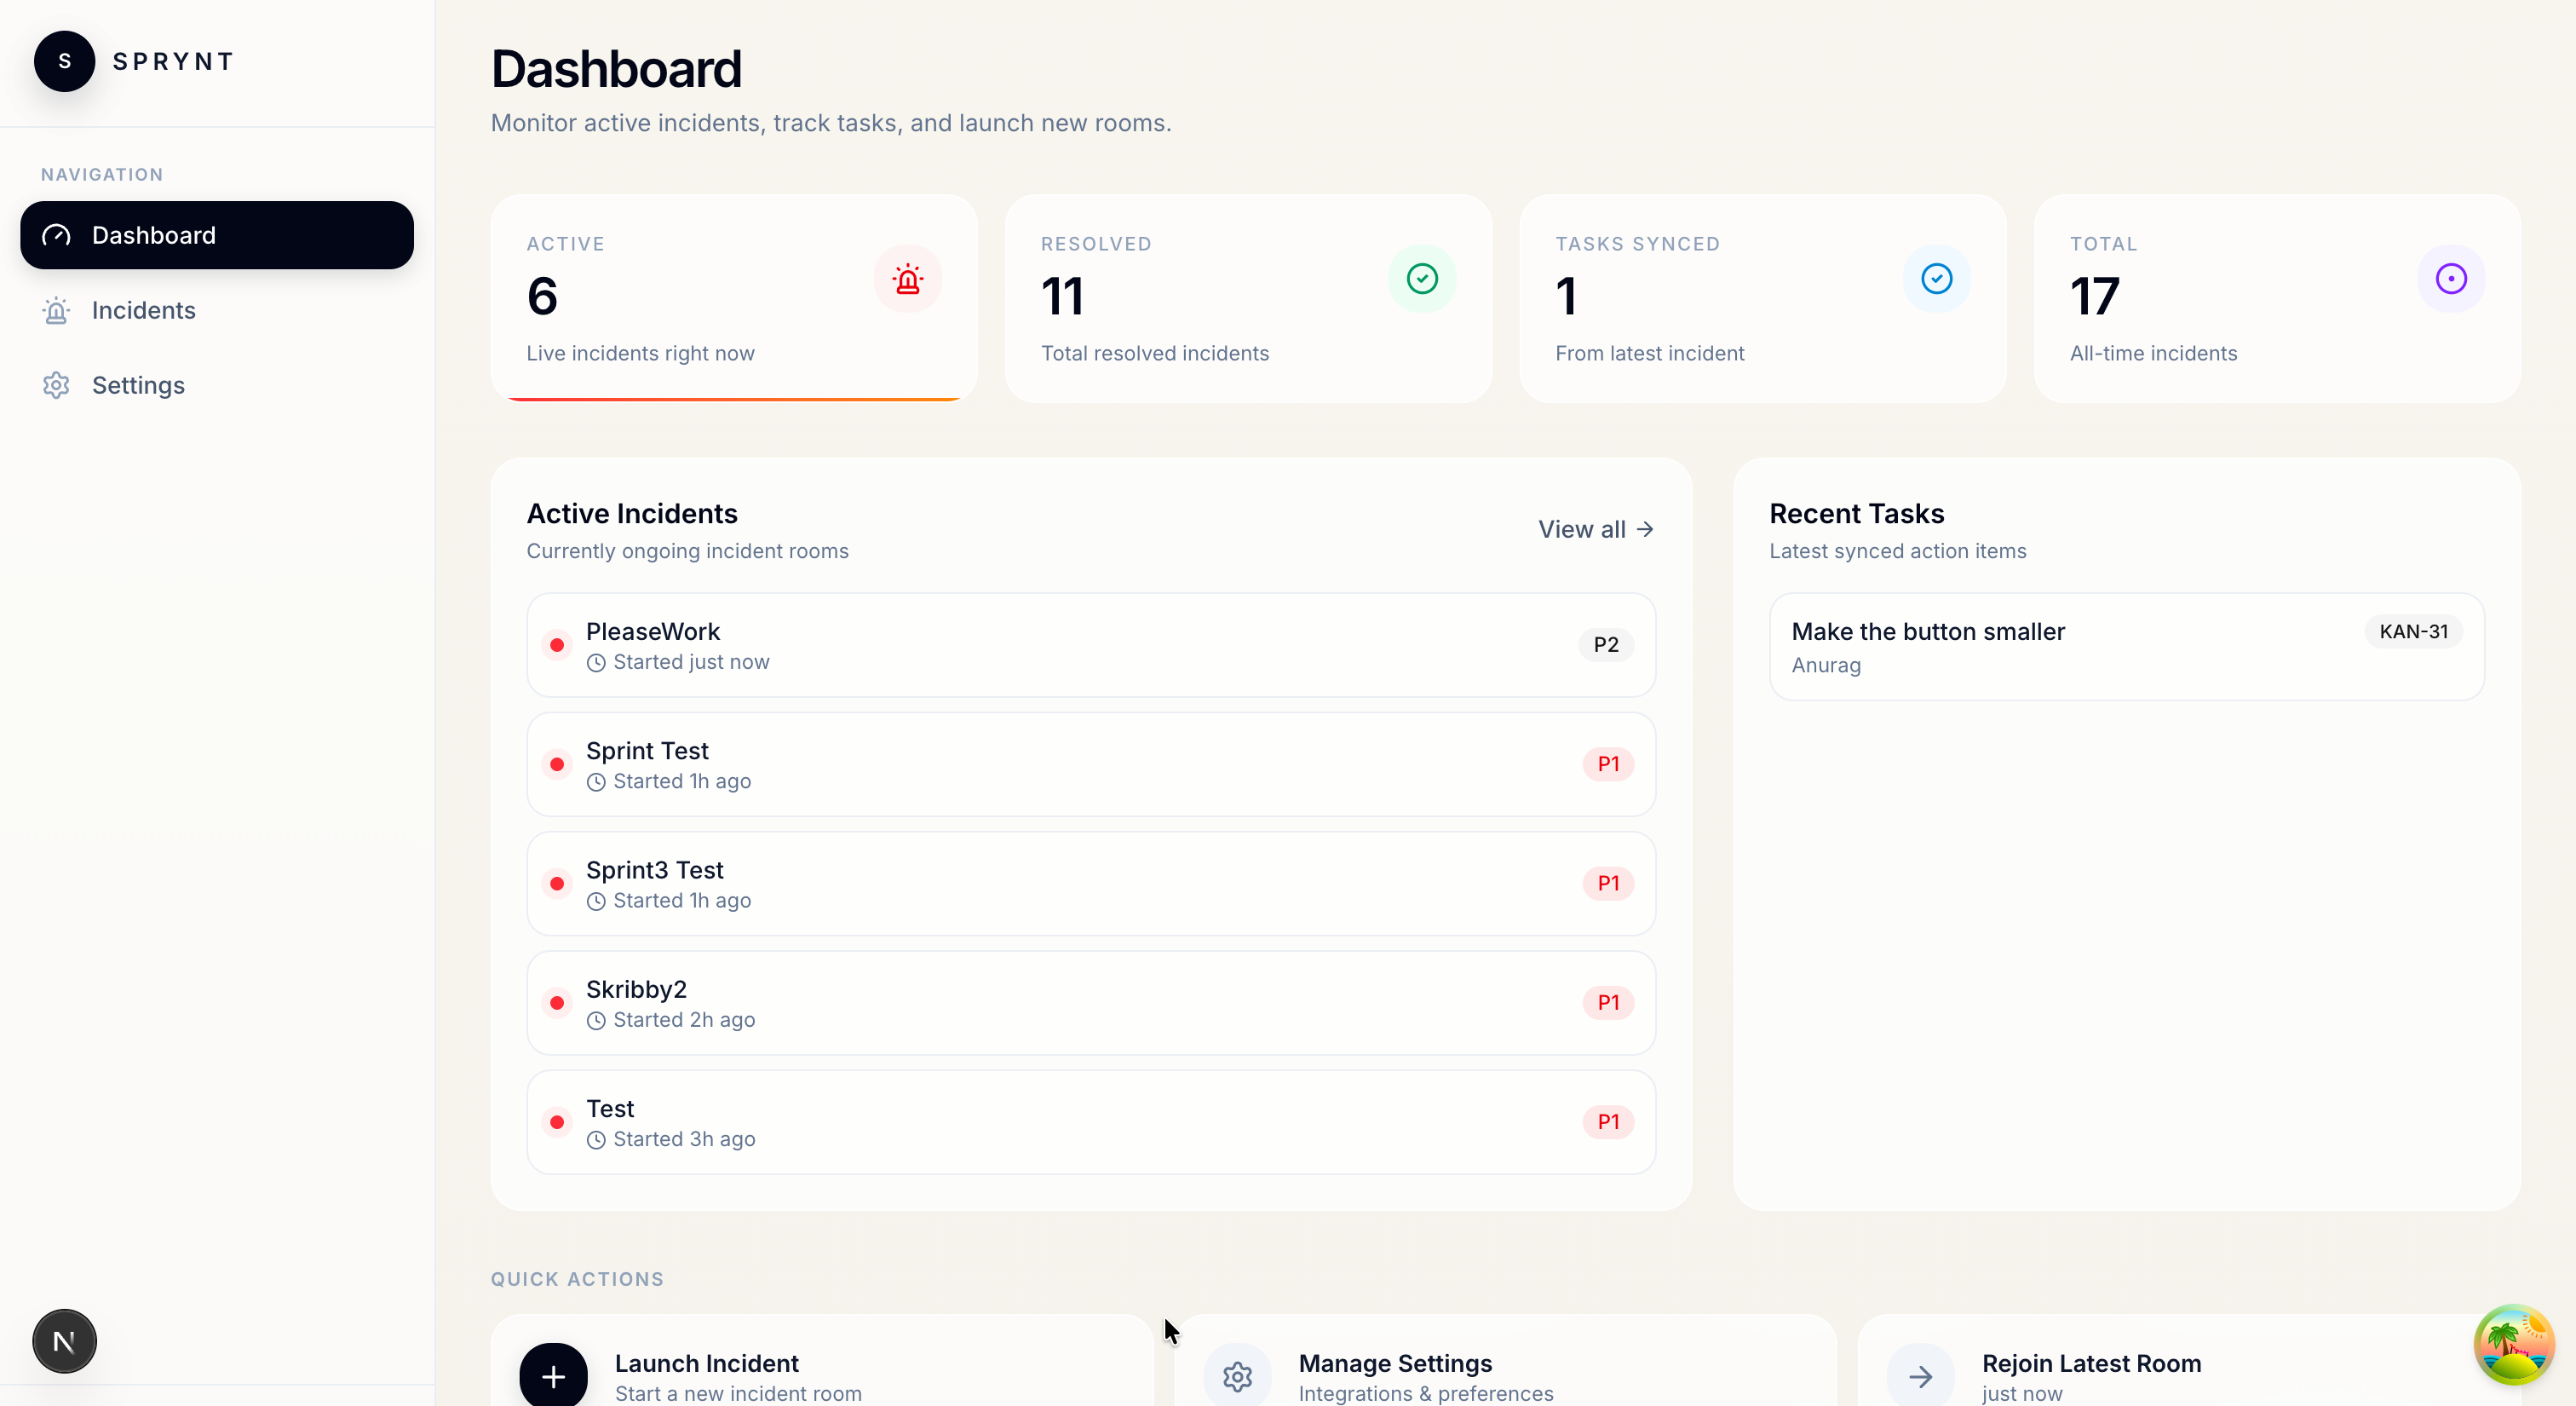Click the P1 badge on Skribby2
Viewport: 2576px width, 1406px height.
[1607, 1003]
